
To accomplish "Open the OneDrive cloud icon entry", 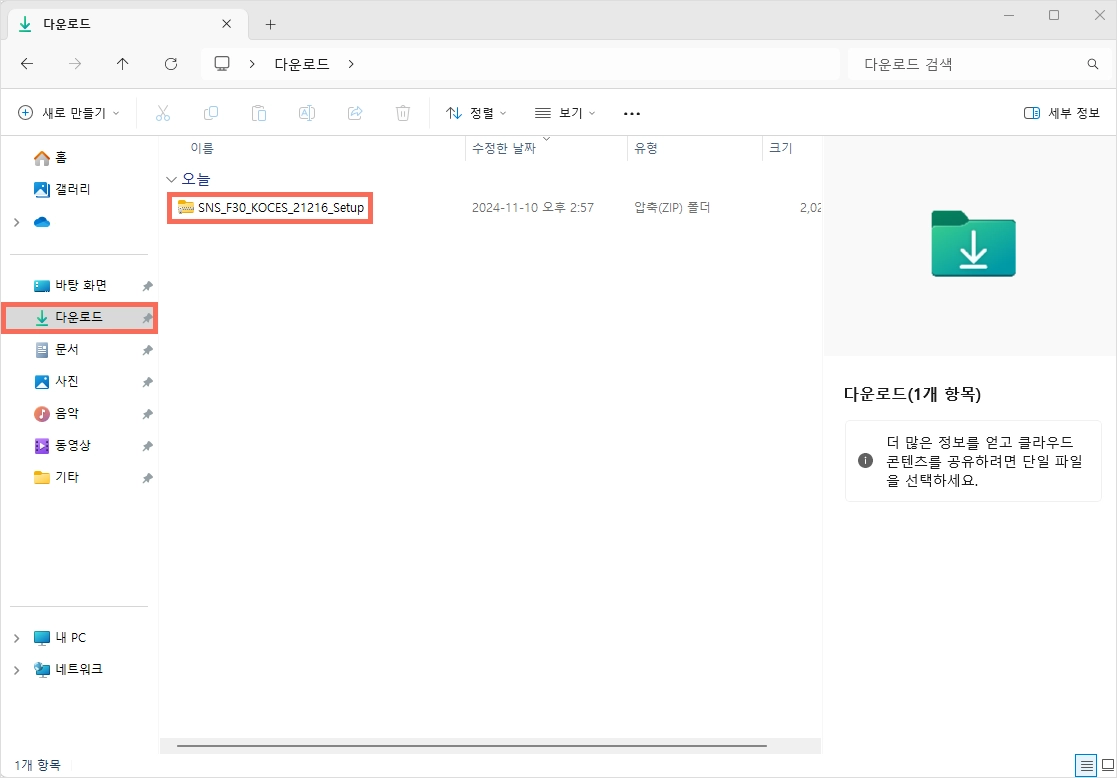I will (x=42, y=222).
